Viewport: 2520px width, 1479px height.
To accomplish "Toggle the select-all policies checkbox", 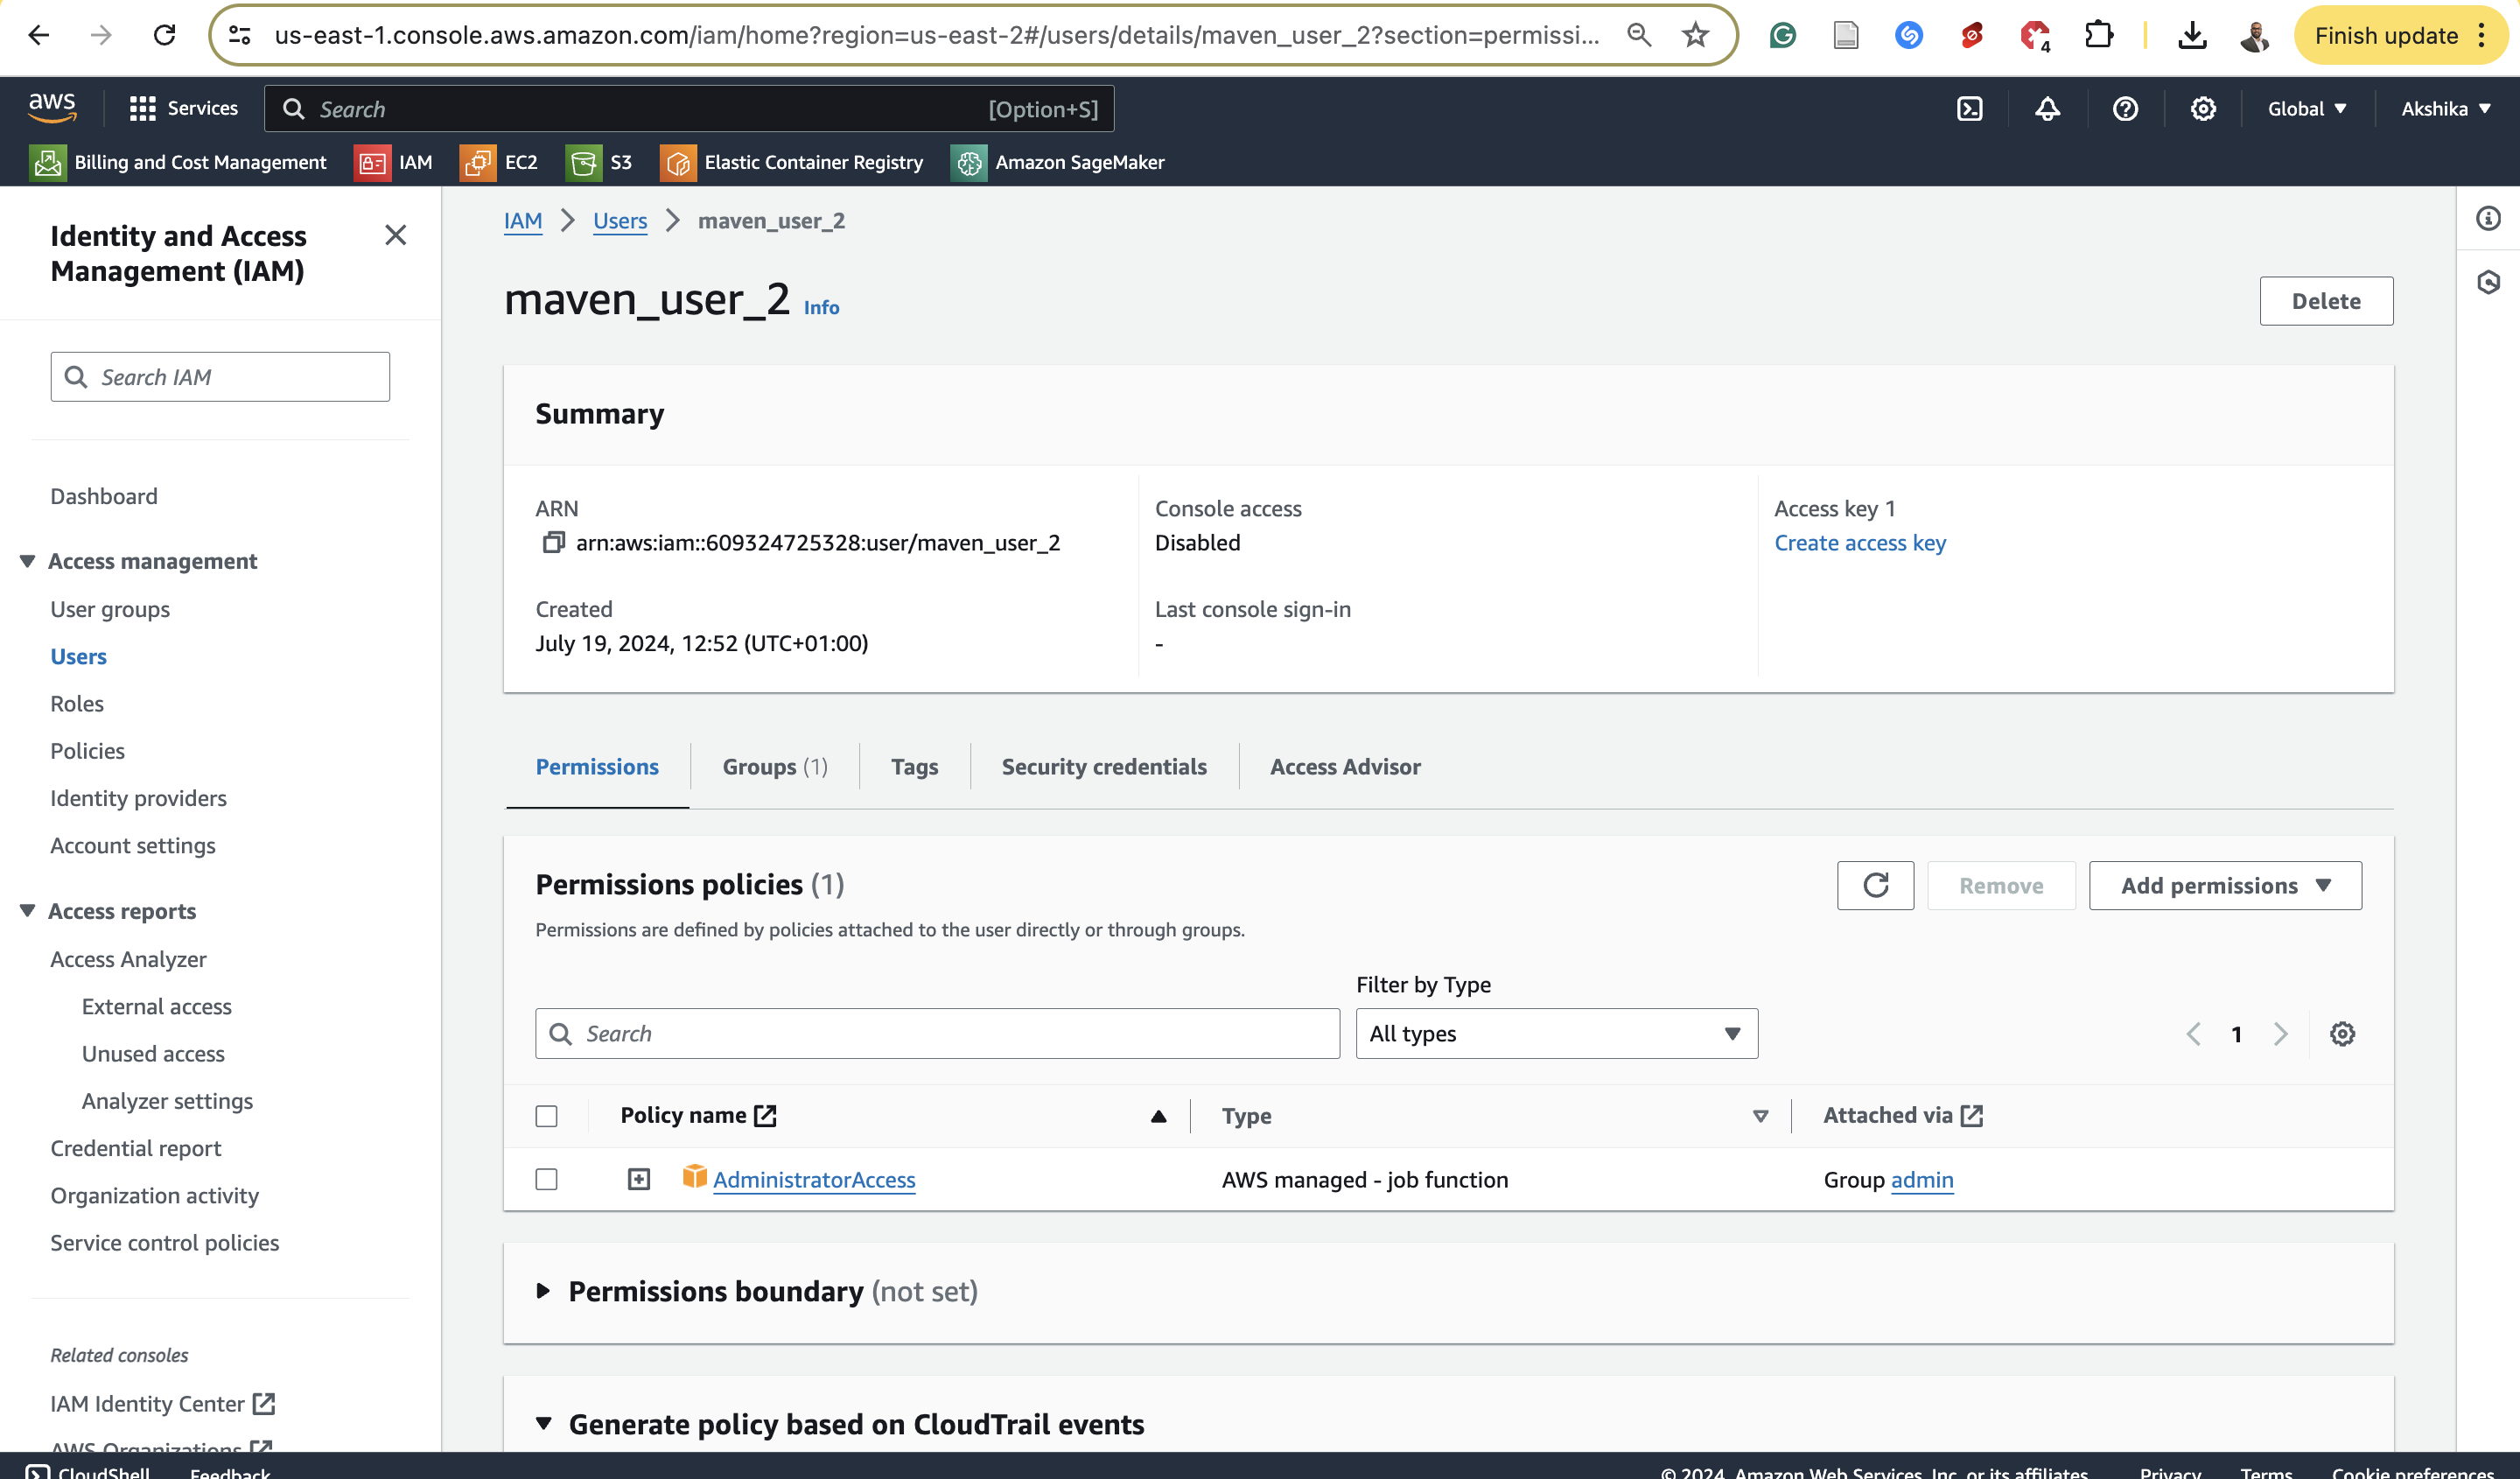I will tap(546, 1116).
